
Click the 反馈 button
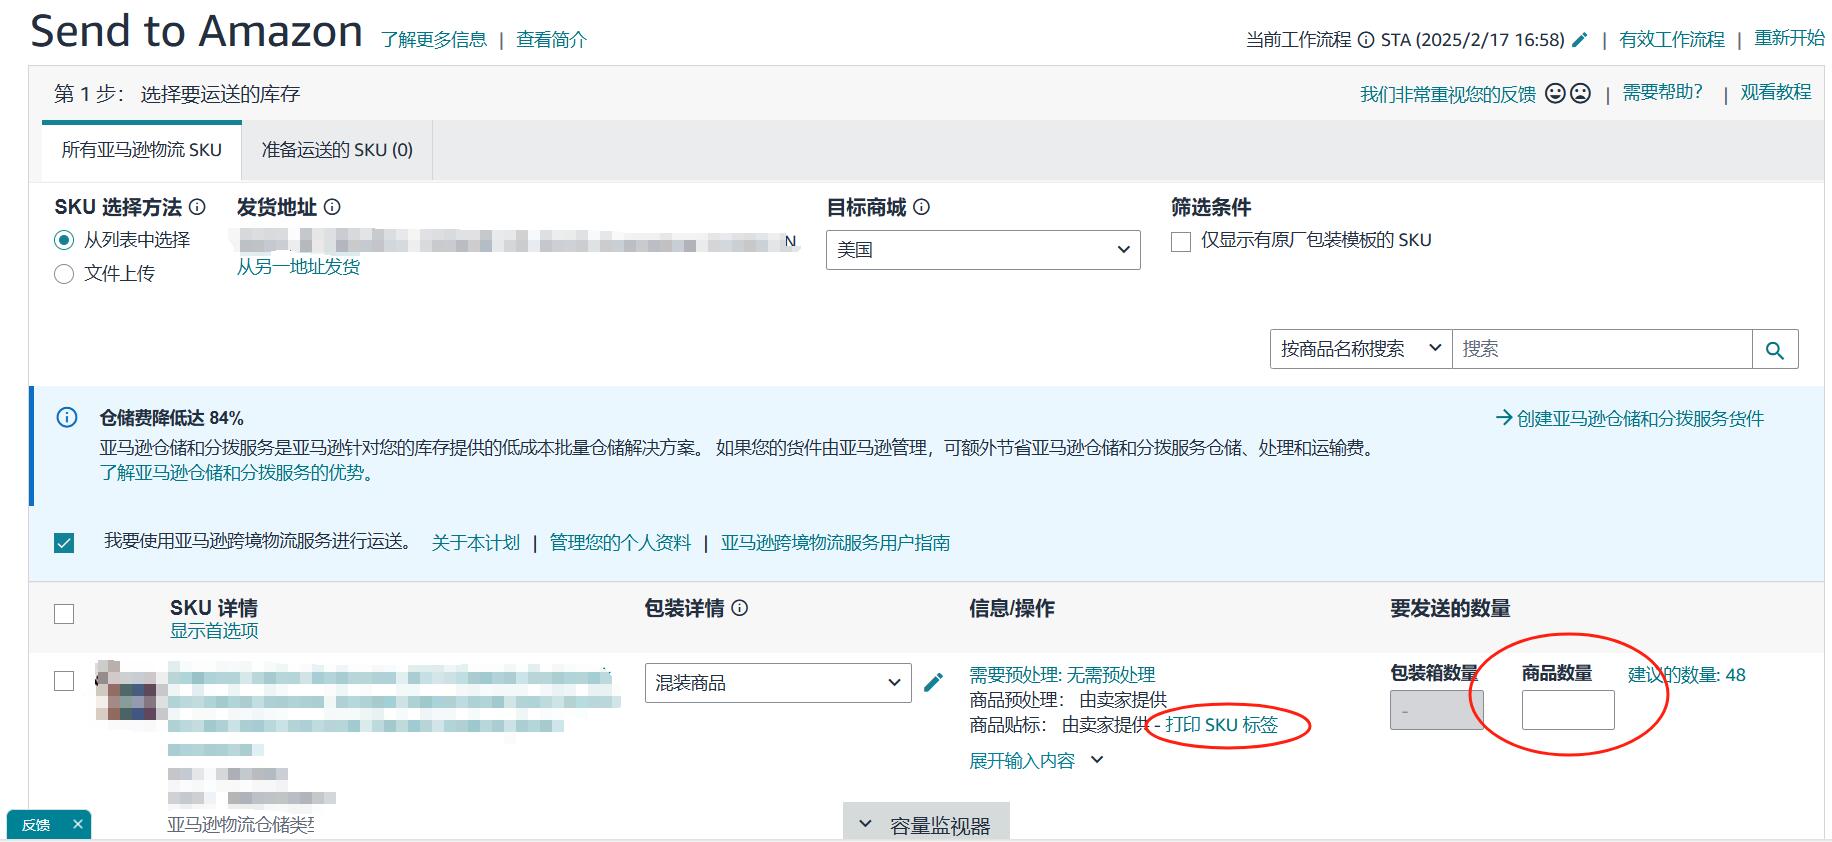36,825
